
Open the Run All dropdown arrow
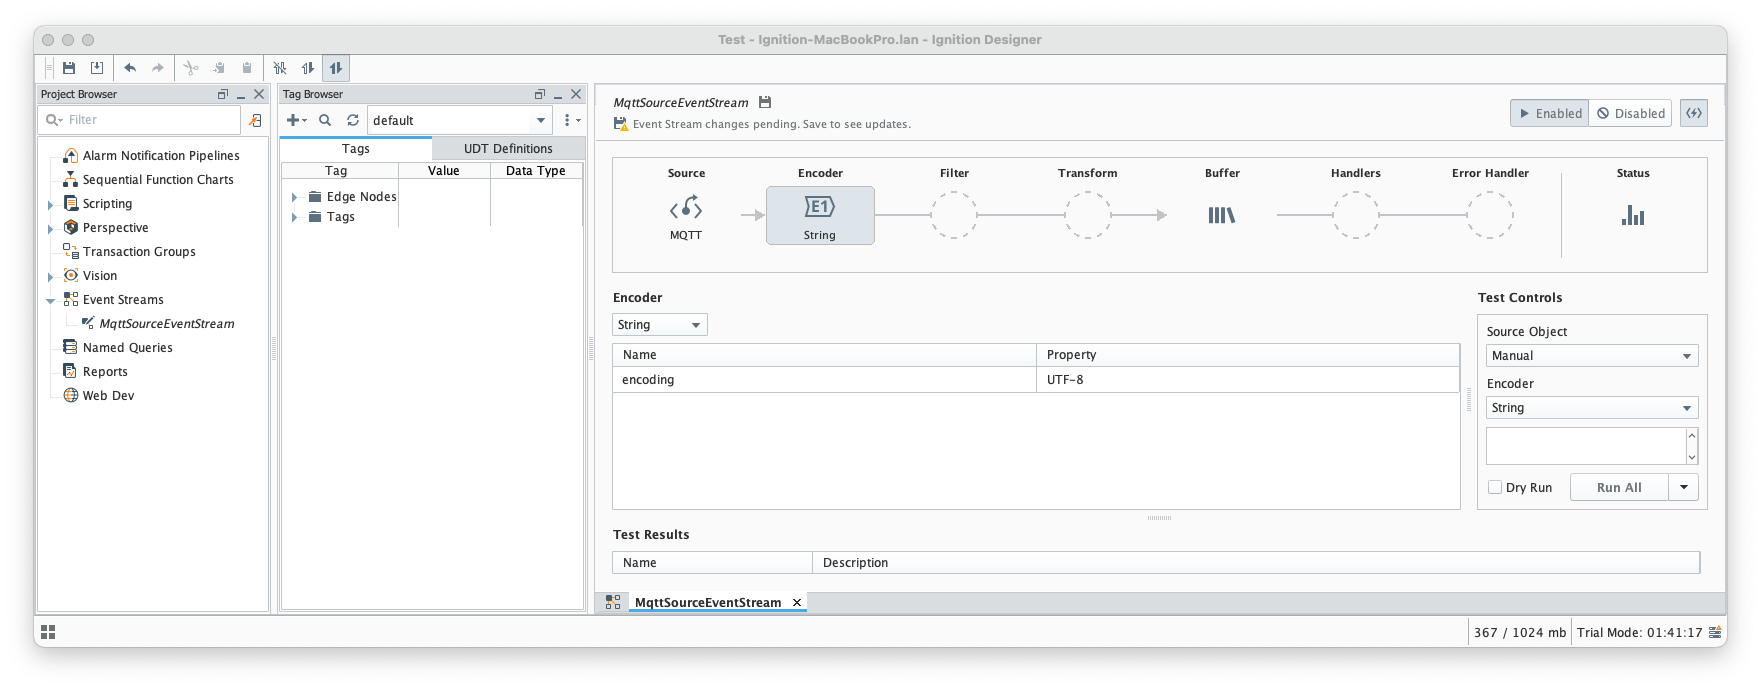pyautogui.click(x=1684, y=488)
